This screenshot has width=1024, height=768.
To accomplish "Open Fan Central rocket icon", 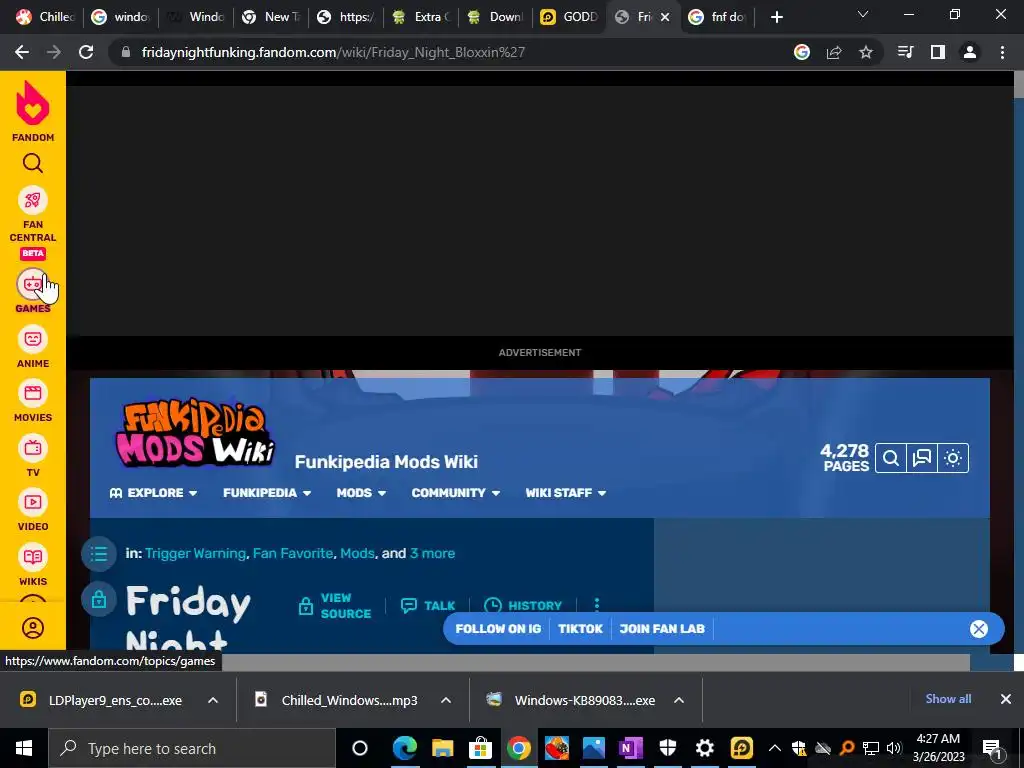I will pos(33,200).
